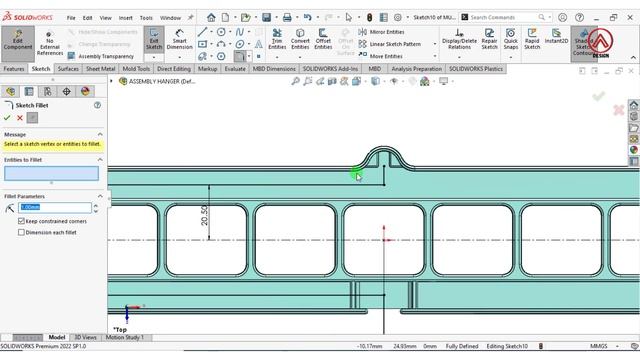
Task: Open Quick Snaps tool
Action: pos(511,39)
